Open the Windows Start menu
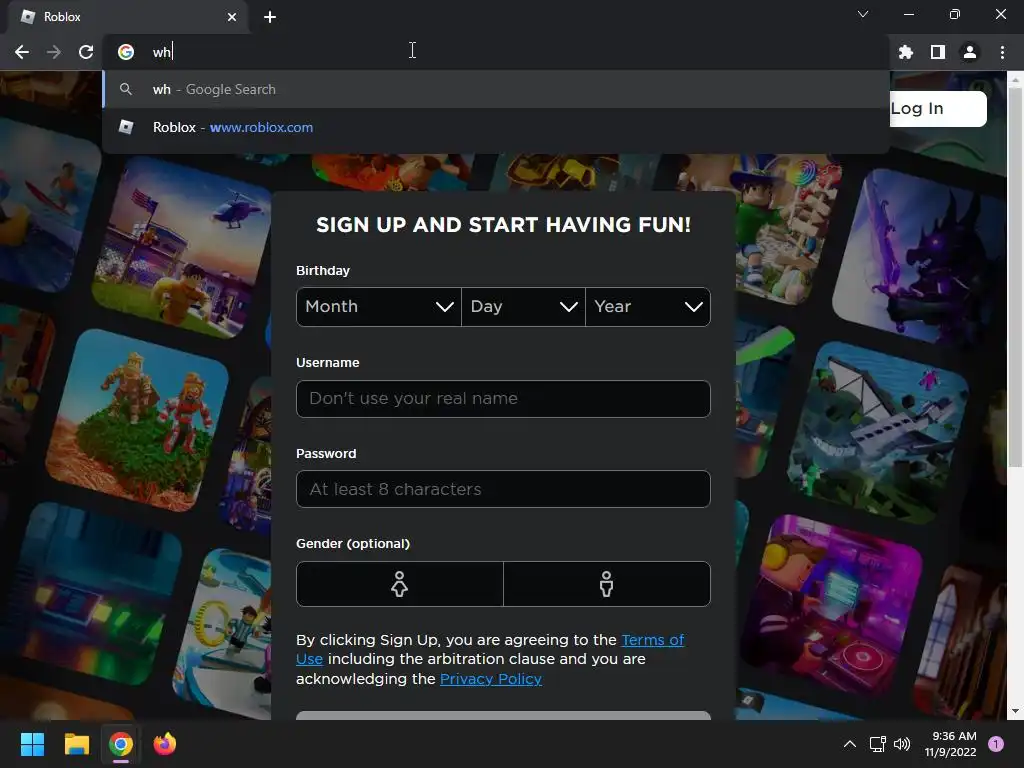 click(32, 744)
